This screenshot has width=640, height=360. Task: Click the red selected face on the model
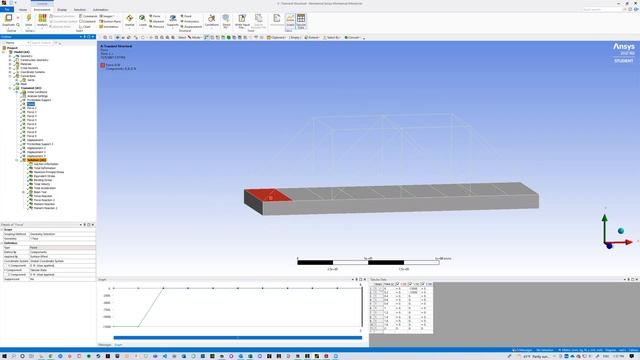268,195
